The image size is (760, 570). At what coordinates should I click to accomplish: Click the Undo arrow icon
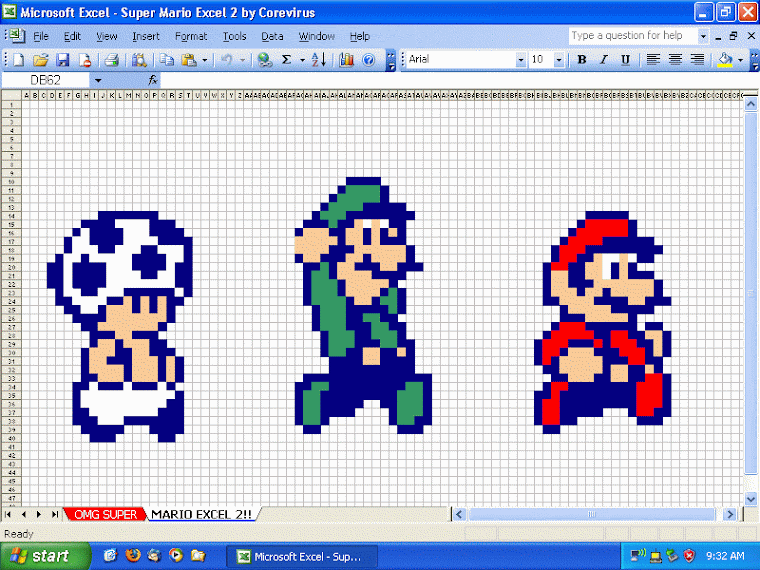(226, 60)
